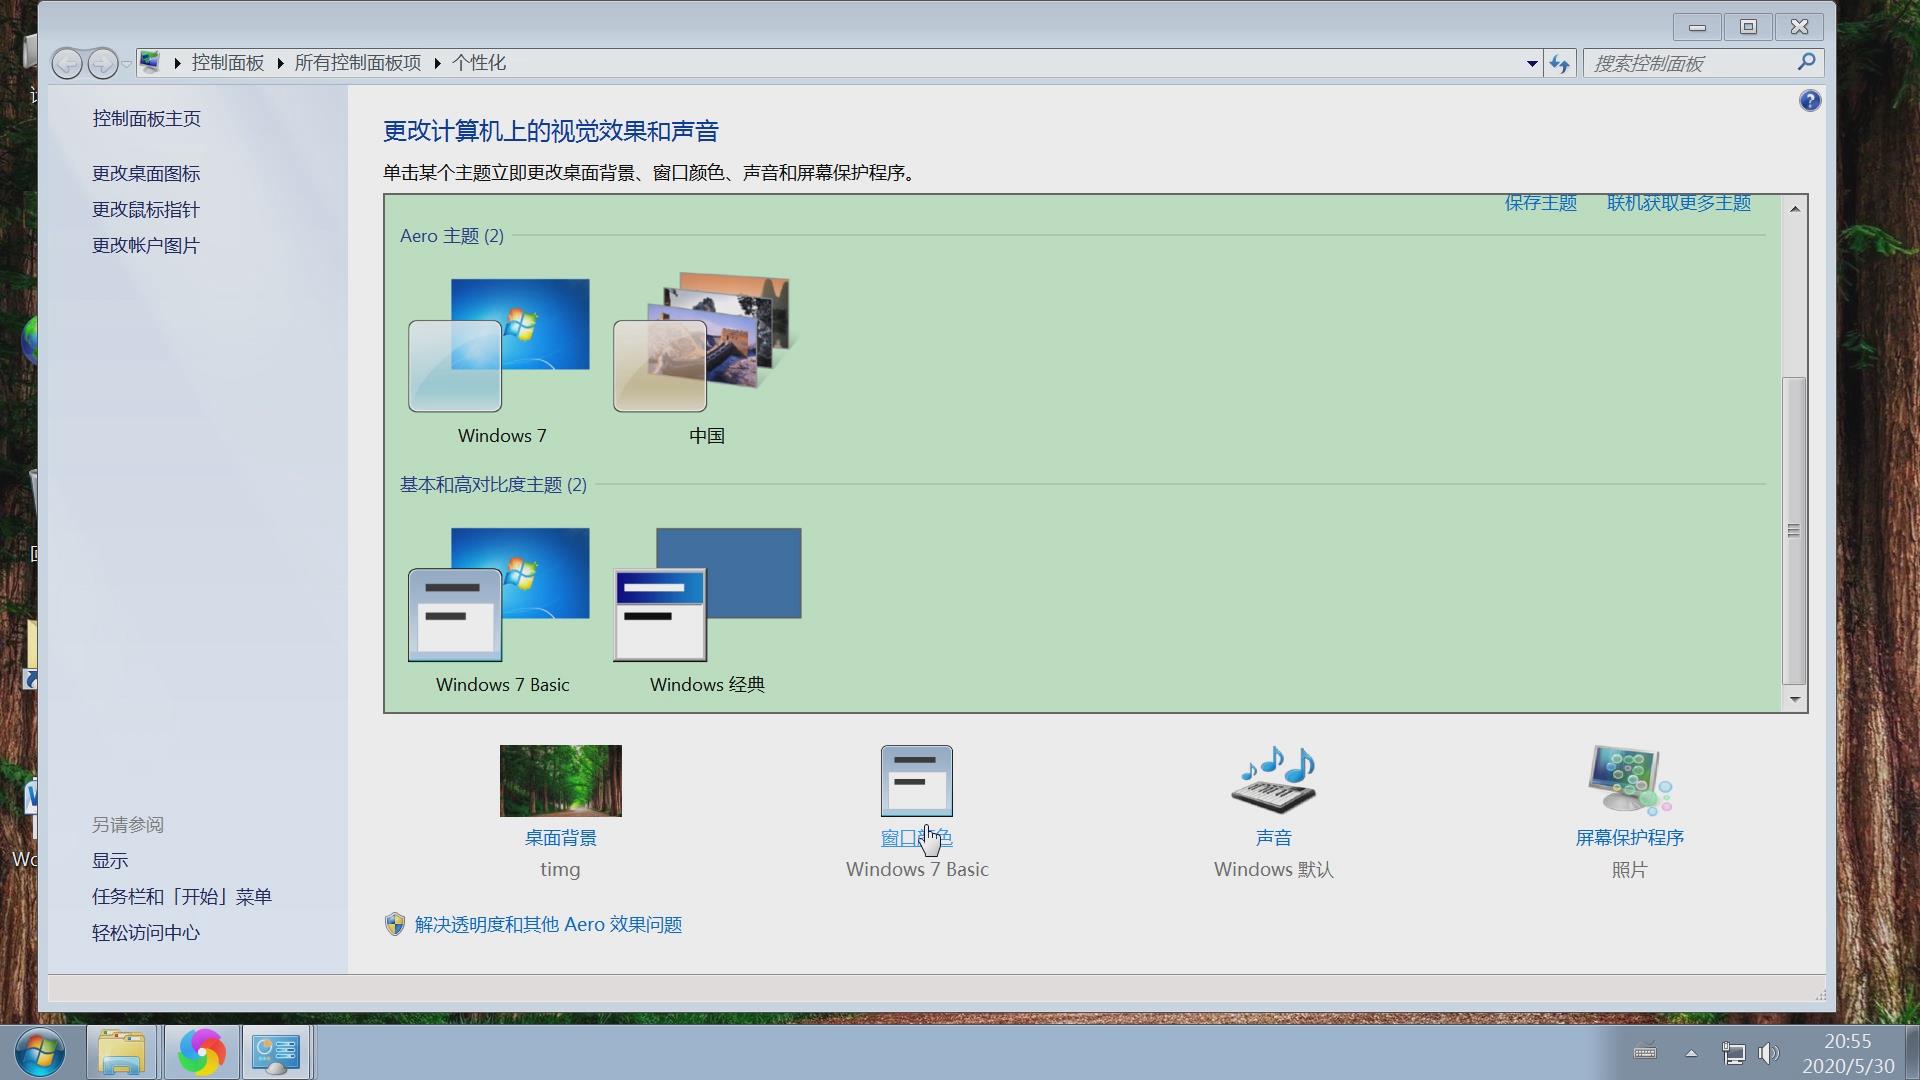
Task: Open Chrome from the taskbar
Action: pyautogui.click(x=200, y=1052)
